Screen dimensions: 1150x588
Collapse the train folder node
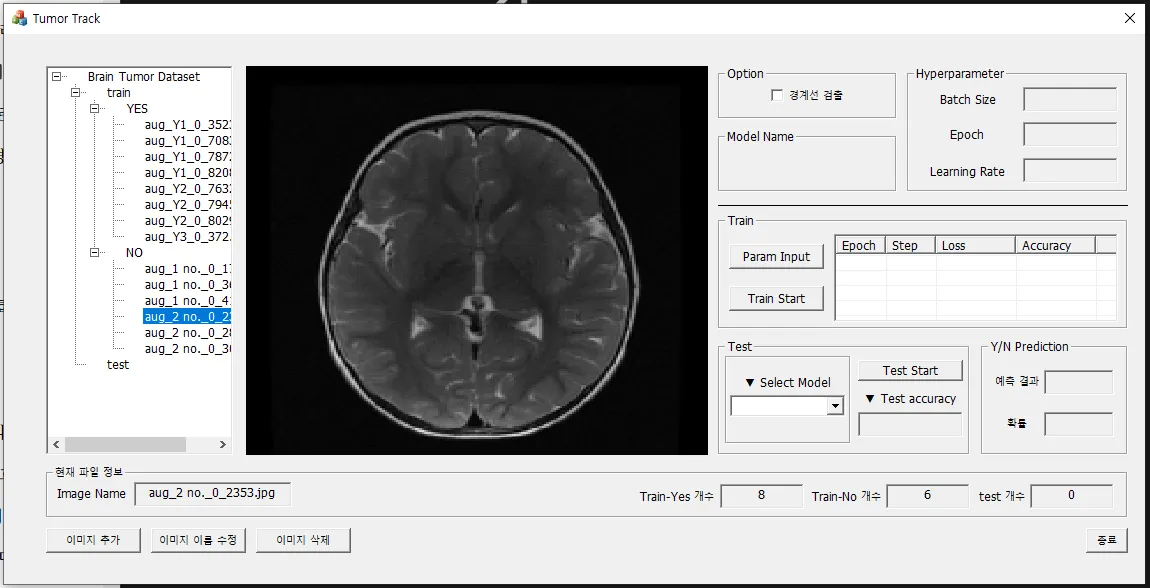76,92
